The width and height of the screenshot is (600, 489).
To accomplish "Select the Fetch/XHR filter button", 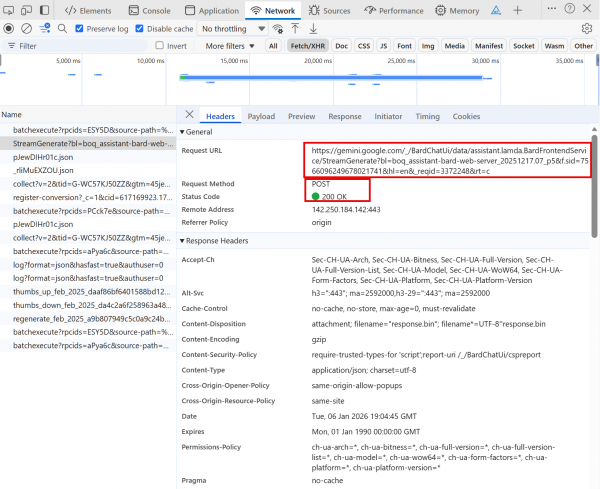I will [306, 46].
